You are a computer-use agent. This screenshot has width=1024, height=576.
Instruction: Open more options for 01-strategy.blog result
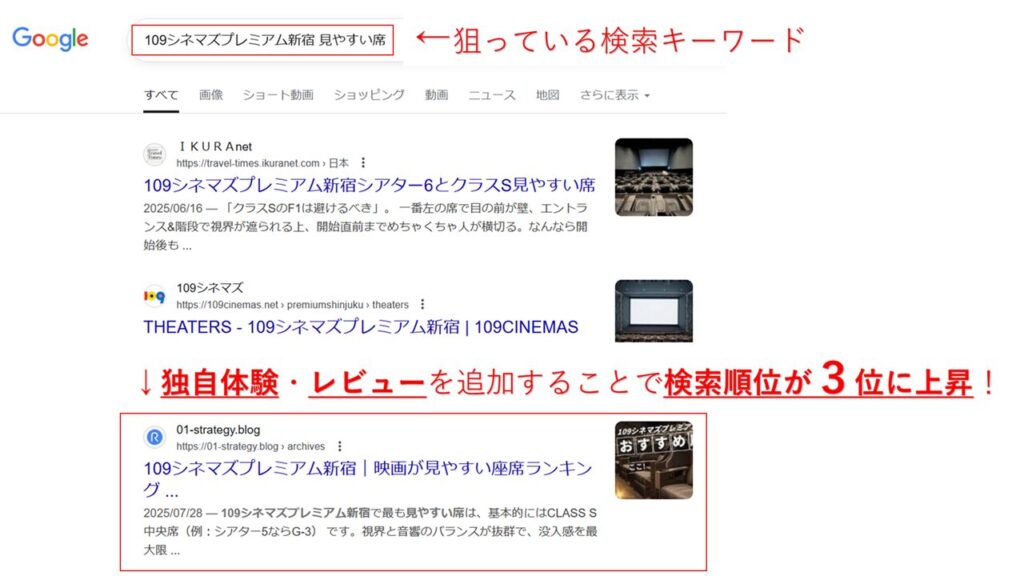pyautogui.click(x=340, y=446)
